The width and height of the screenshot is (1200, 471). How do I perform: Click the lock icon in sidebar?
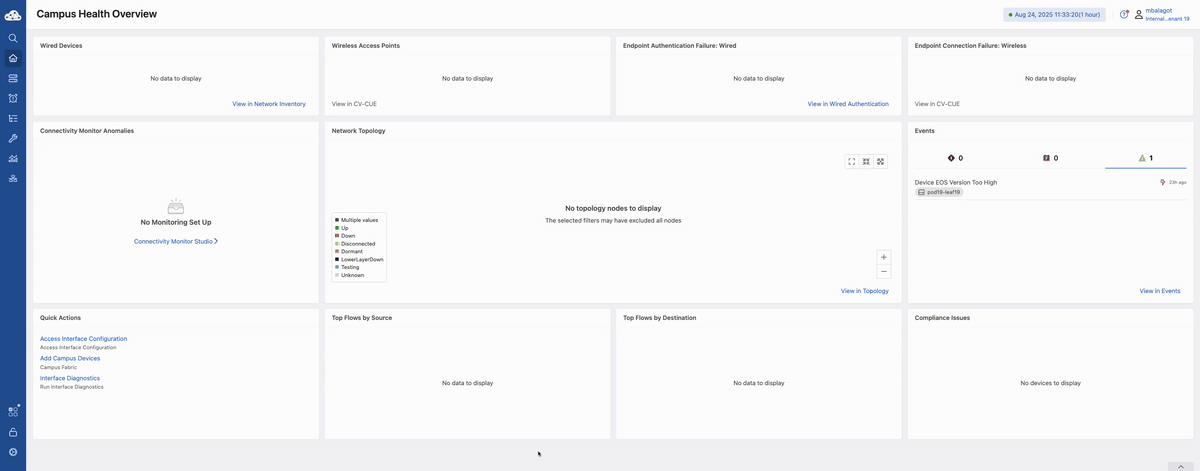tap(13, 432)
